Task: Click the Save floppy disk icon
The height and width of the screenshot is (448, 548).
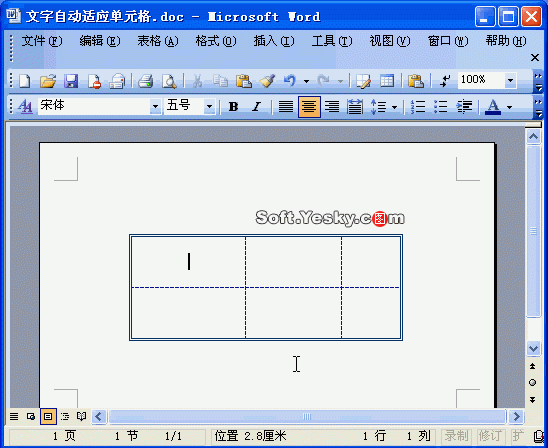Action: [x=71, y=81]
